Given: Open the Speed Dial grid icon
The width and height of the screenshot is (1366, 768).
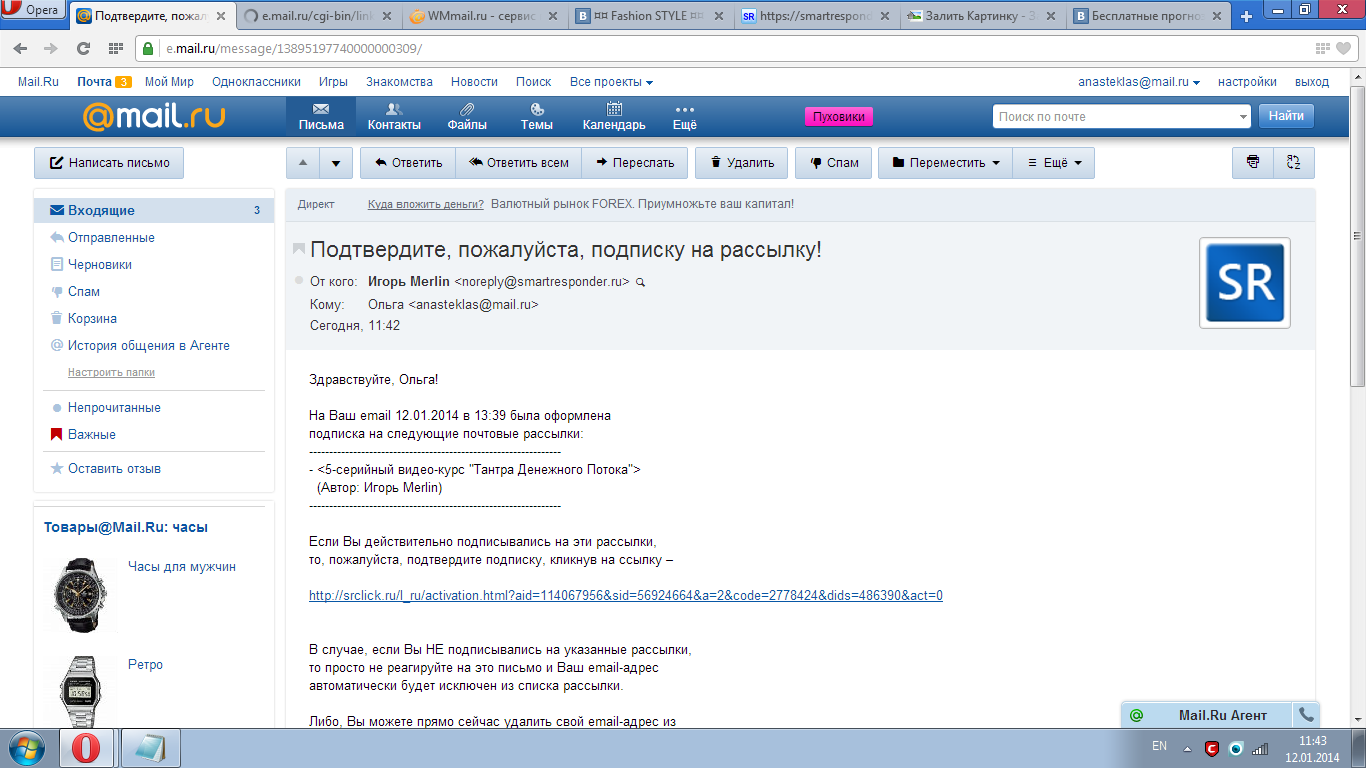Looking at the screenshot, I should [115, 48].
